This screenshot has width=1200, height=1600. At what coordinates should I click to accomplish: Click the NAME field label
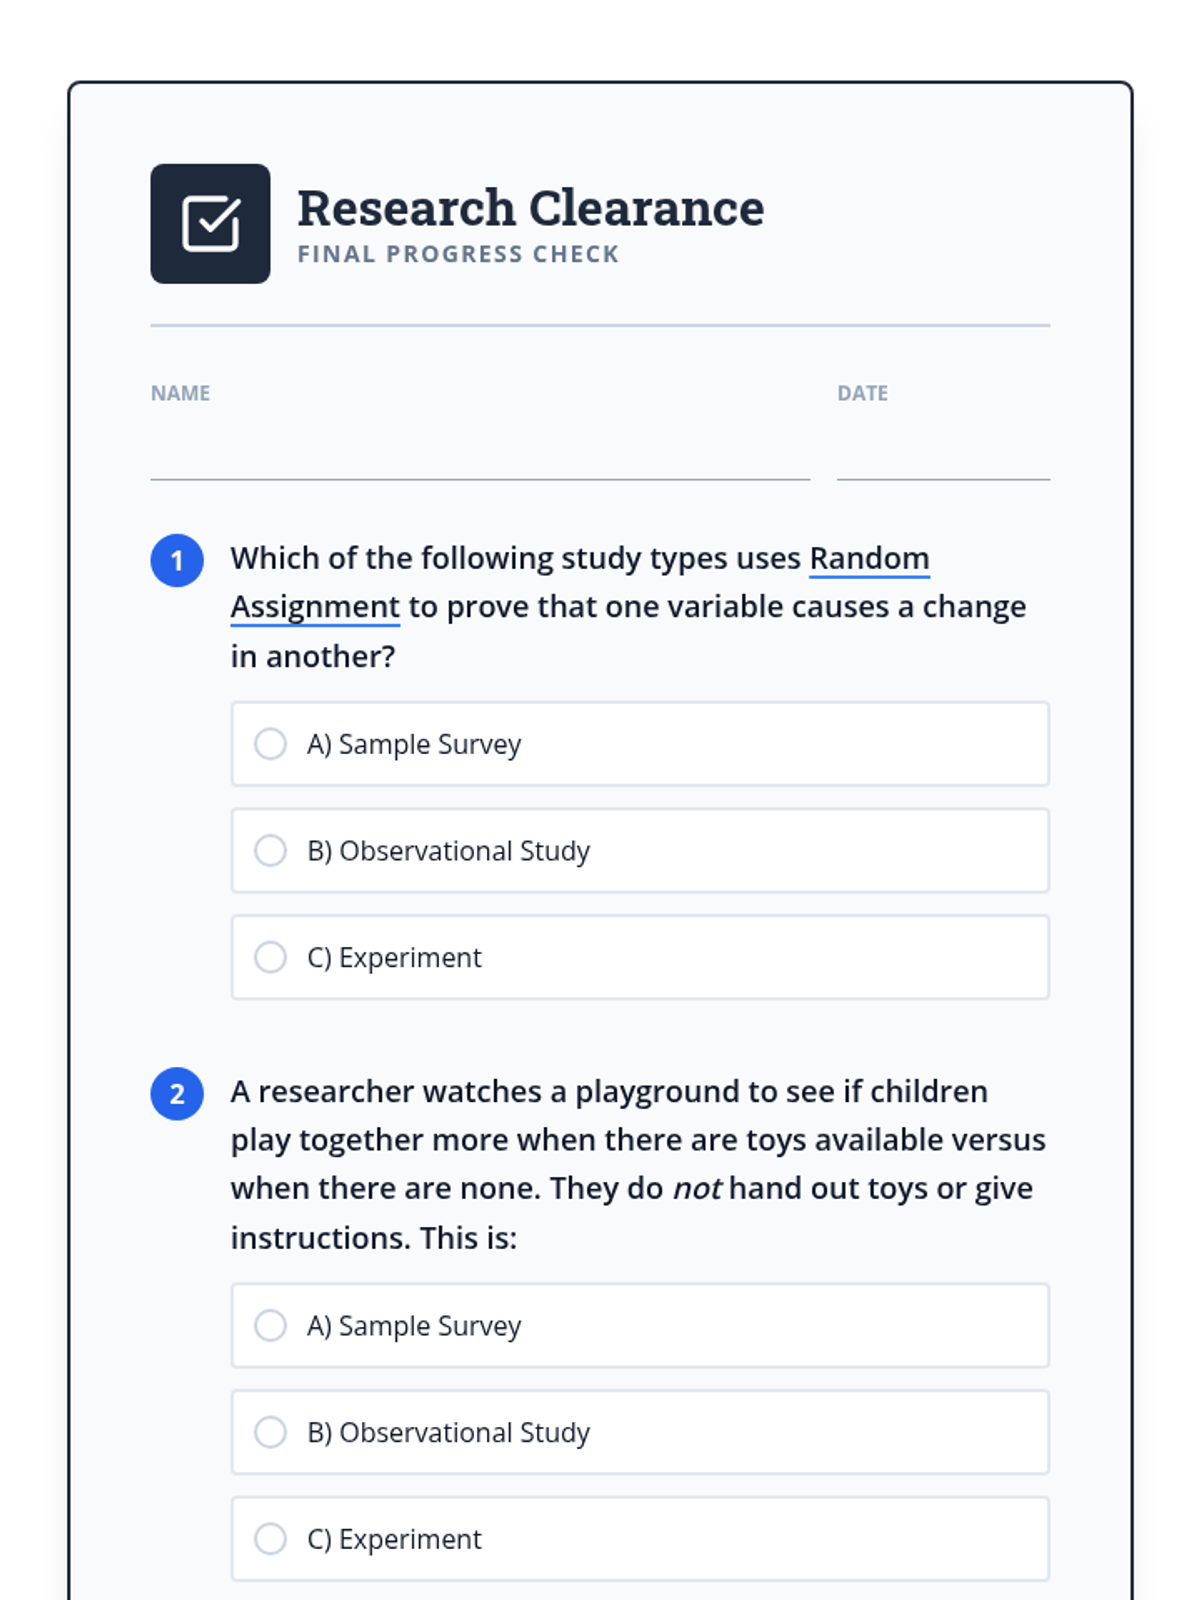pyautogui.click(x=180, y=393)
